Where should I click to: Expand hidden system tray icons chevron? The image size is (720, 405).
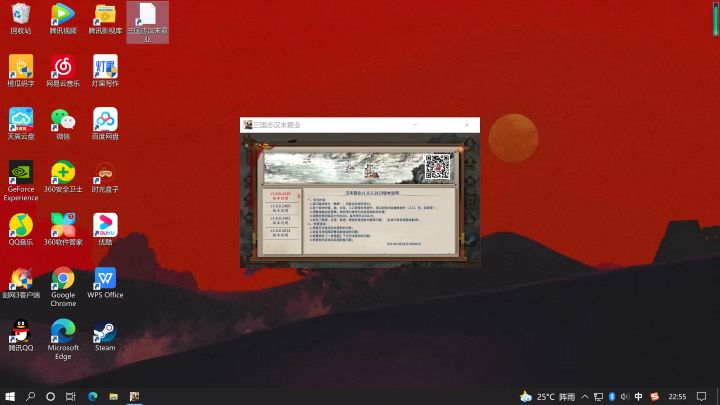click(585, 397)
